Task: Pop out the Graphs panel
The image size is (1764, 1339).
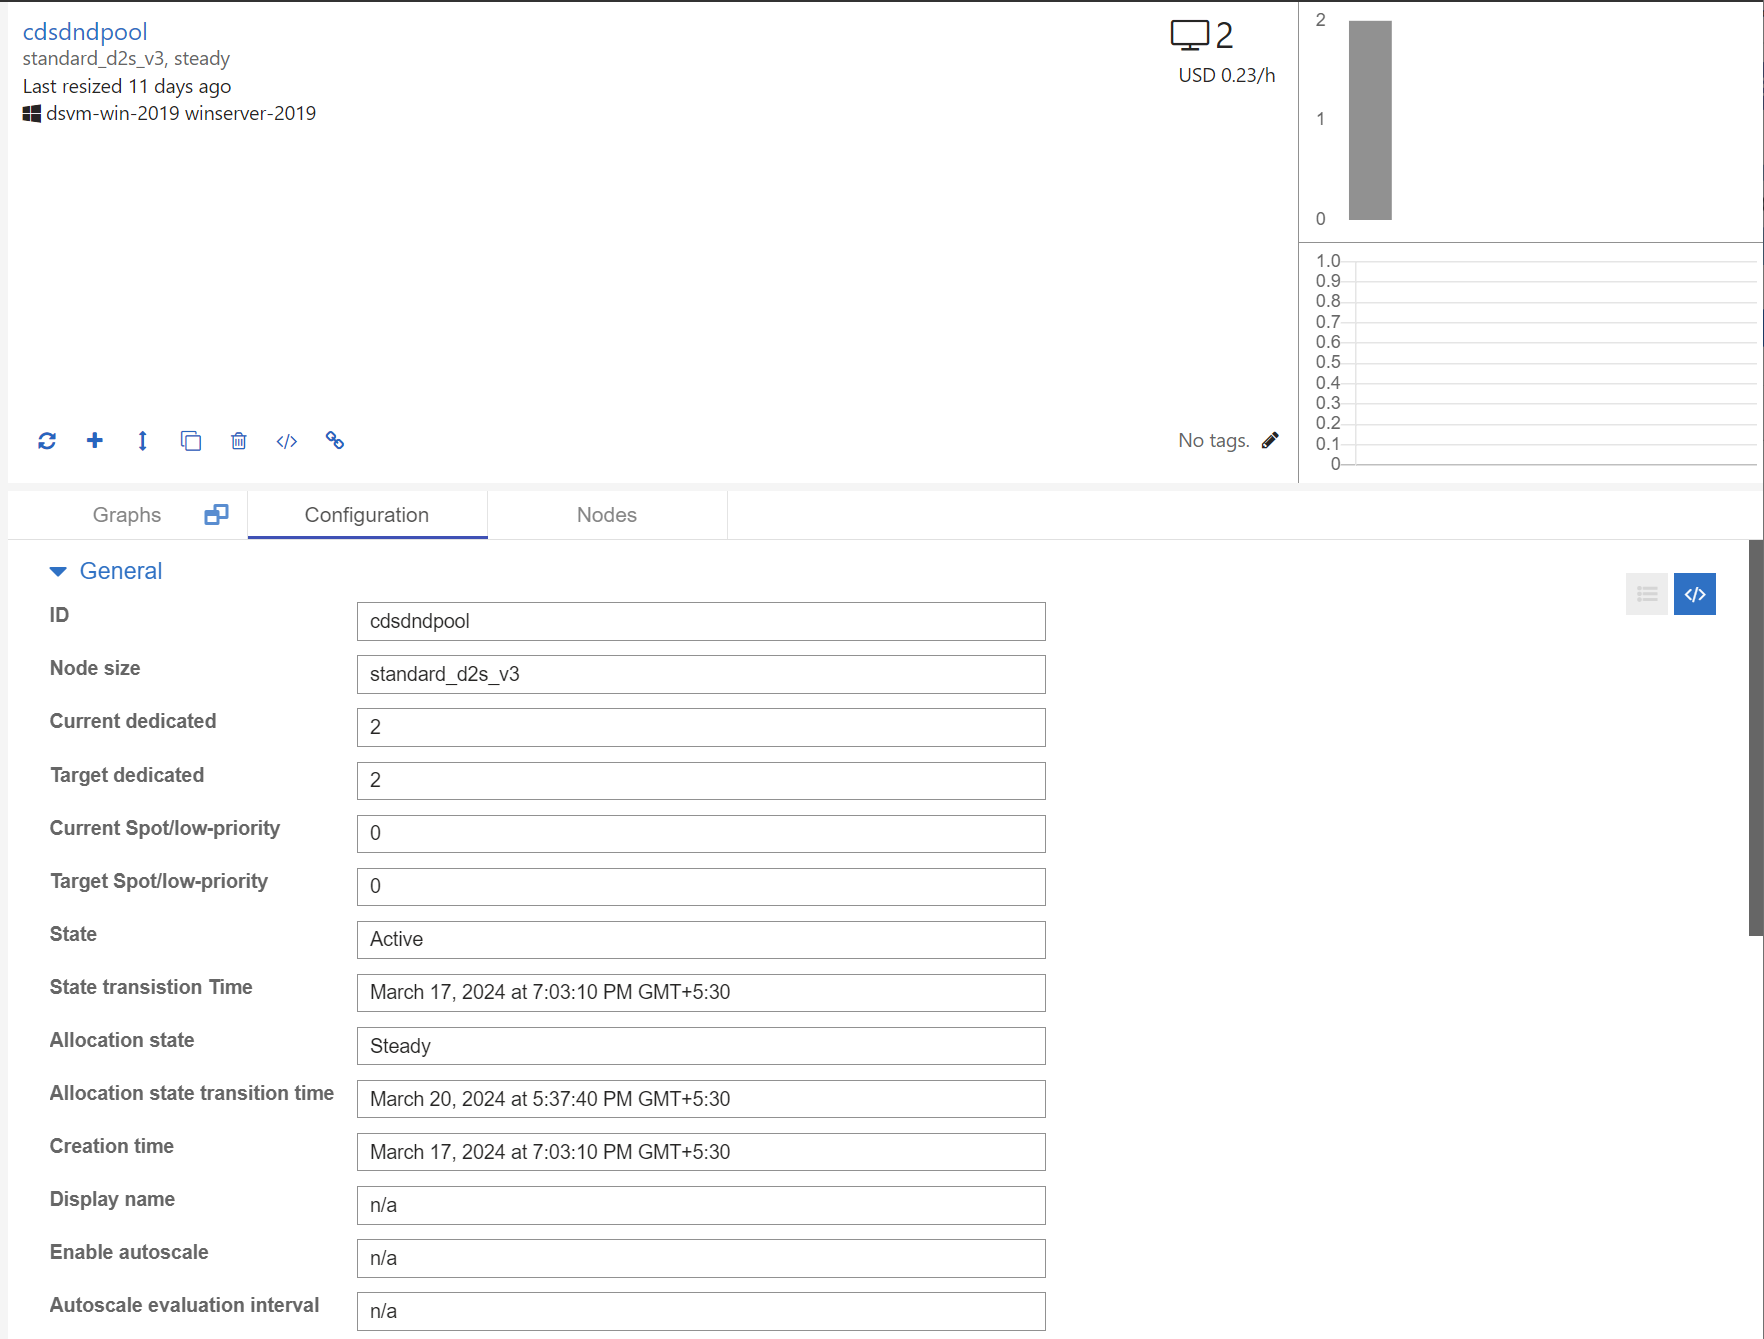Action: 215,513
